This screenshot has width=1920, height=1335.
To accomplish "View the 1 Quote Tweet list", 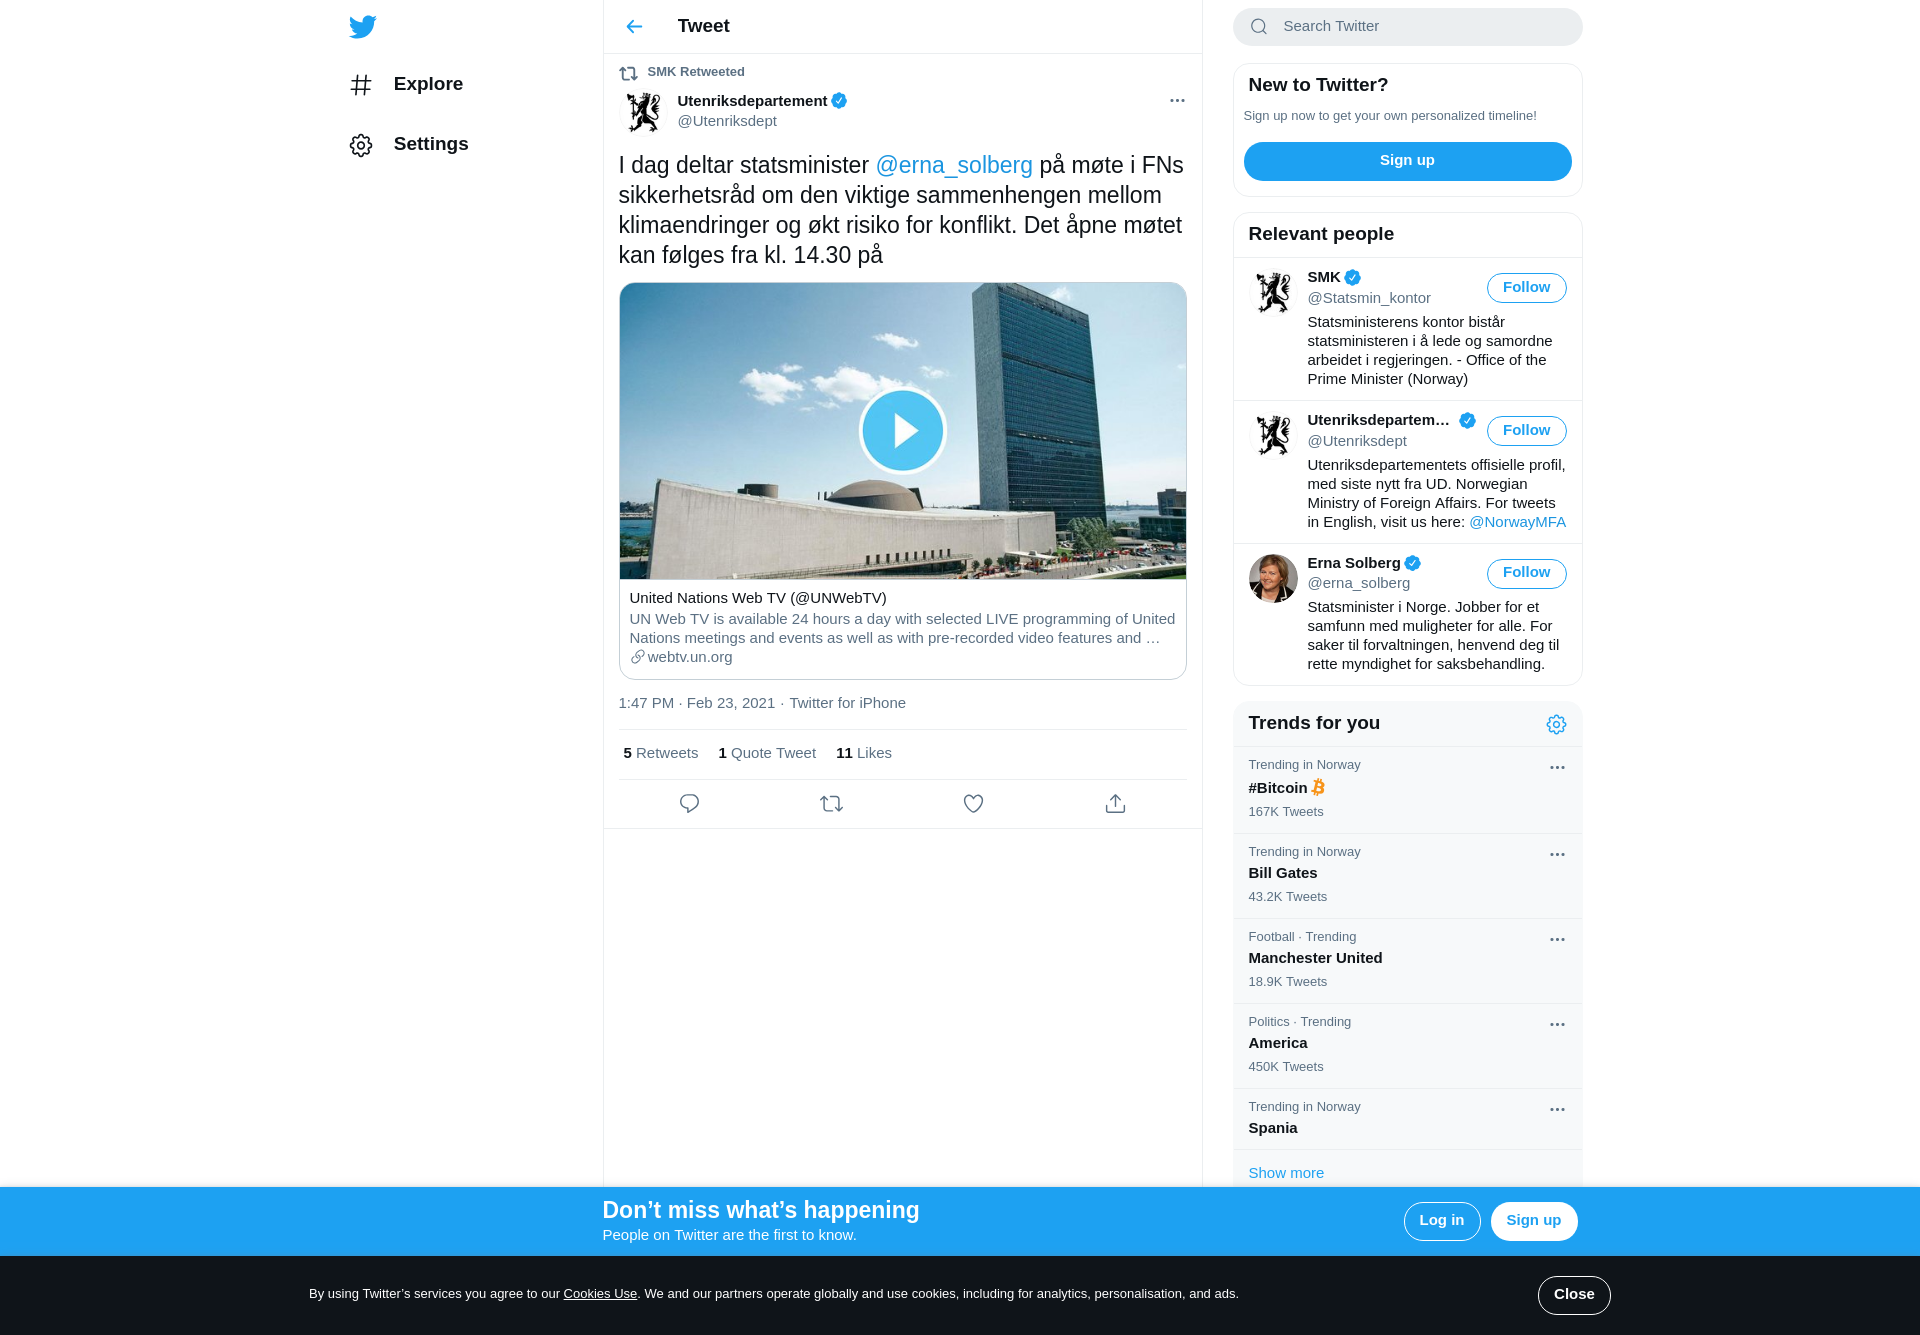I will tap(767, 753).
